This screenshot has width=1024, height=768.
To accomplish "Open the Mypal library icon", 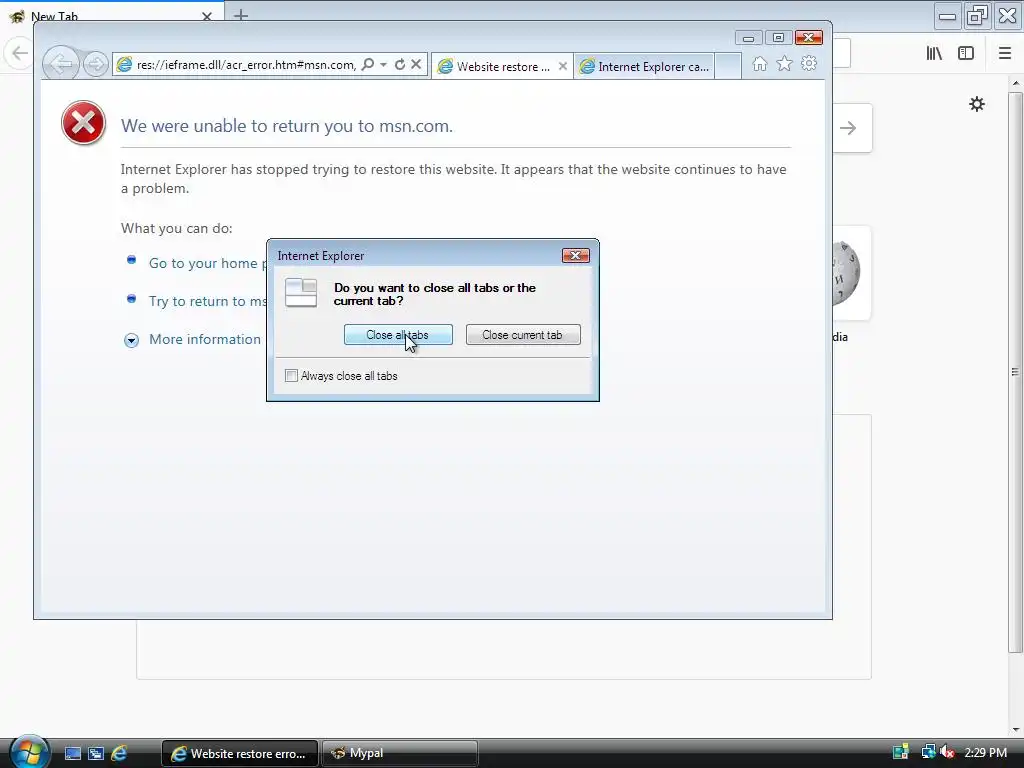I will (x=934, y=53).
